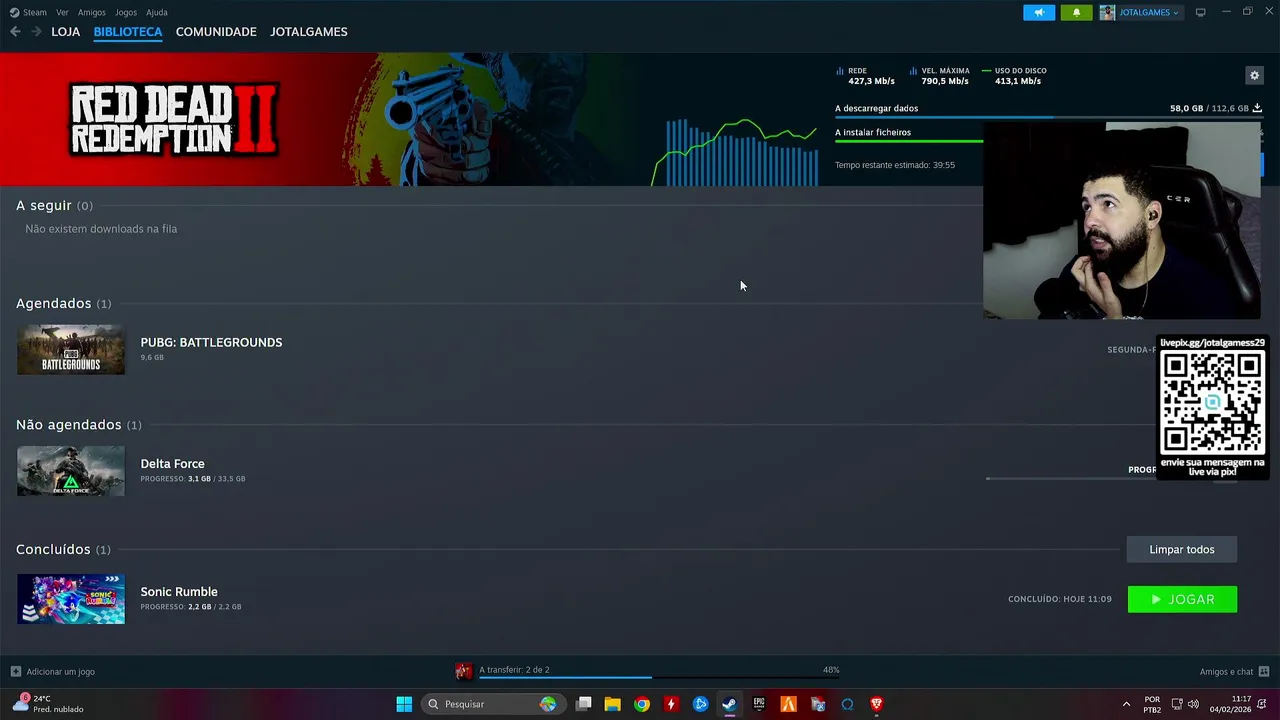Click the Não agendados section header
The image size is (1280, 720).
click(x=79, y=425)
